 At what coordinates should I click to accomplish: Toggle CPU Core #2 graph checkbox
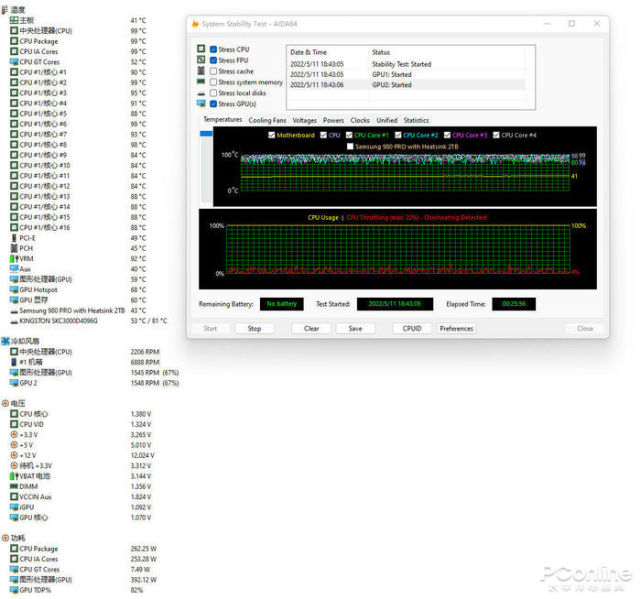tap(398, 135)
